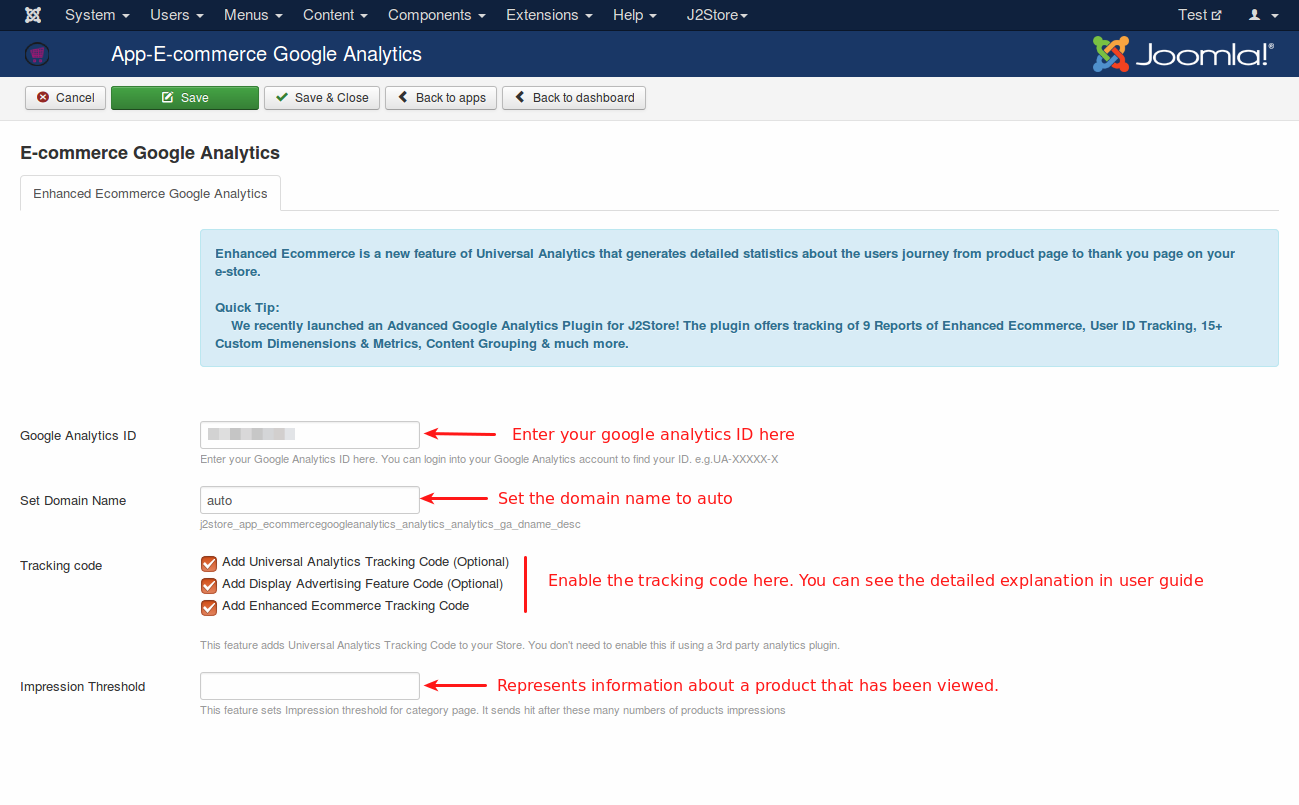Click the 'Impression Threshold' label
Image resolution: width=1299 pixels, height=805 pixels.
pos(83,687)
